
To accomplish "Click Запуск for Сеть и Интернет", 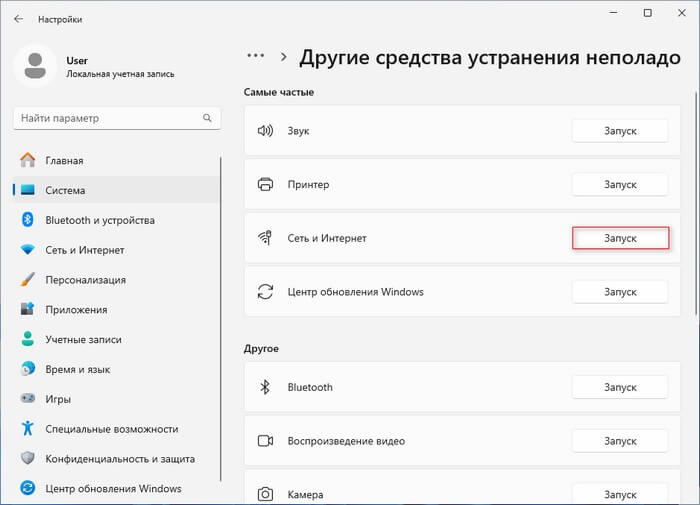I will pyautogui.click(x=620, y=238).
